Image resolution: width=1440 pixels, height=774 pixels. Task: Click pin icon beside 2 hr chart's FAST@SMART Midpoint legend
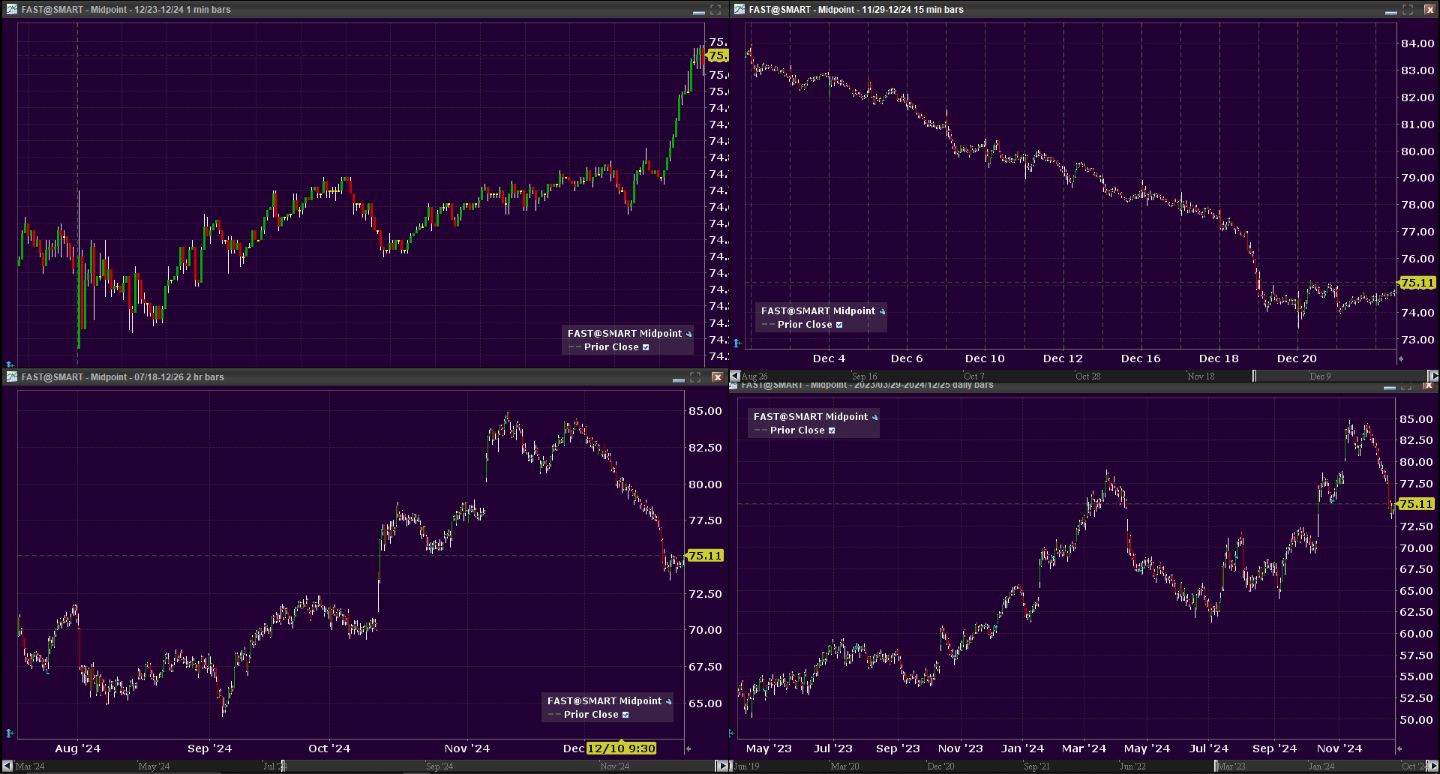[668, 701]
